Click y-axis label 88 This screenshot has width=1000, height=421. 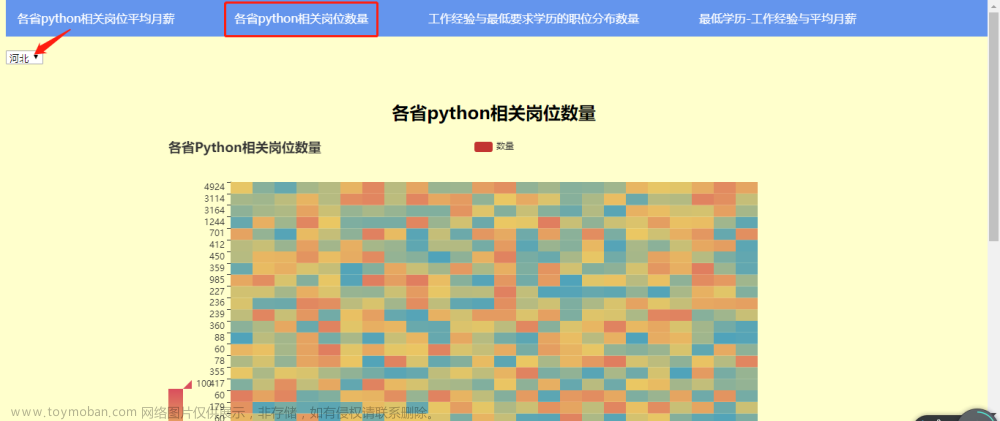click(219, 337)
